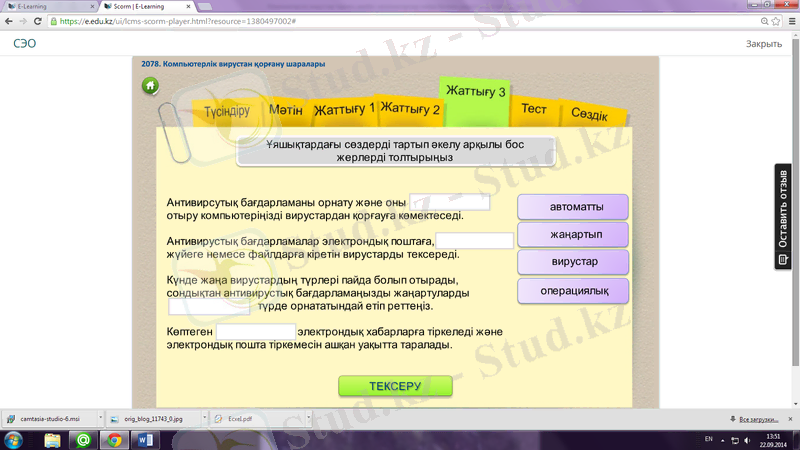
Task: Click the Закрыть link
Action: coord(764,44)
